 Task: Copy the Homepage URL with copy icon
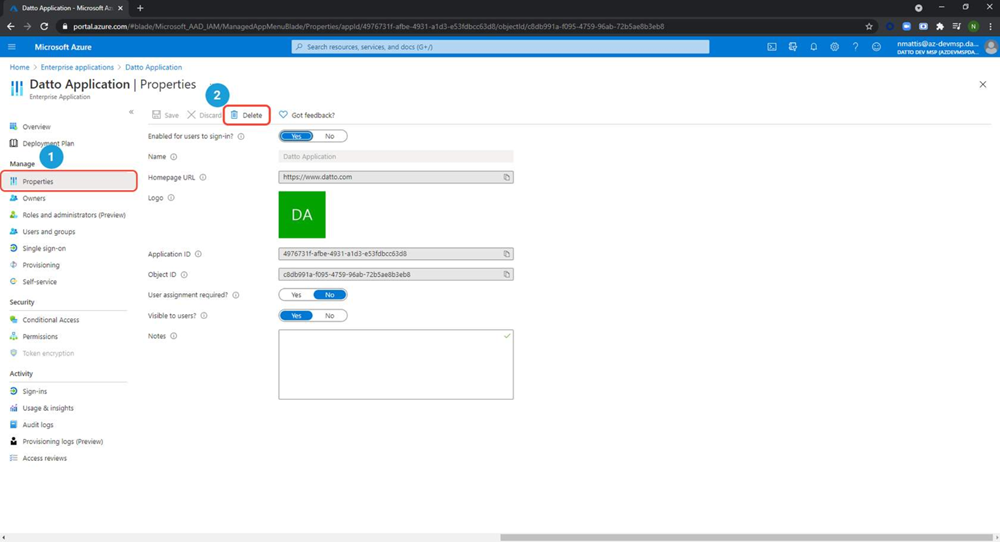click(507, 177)
